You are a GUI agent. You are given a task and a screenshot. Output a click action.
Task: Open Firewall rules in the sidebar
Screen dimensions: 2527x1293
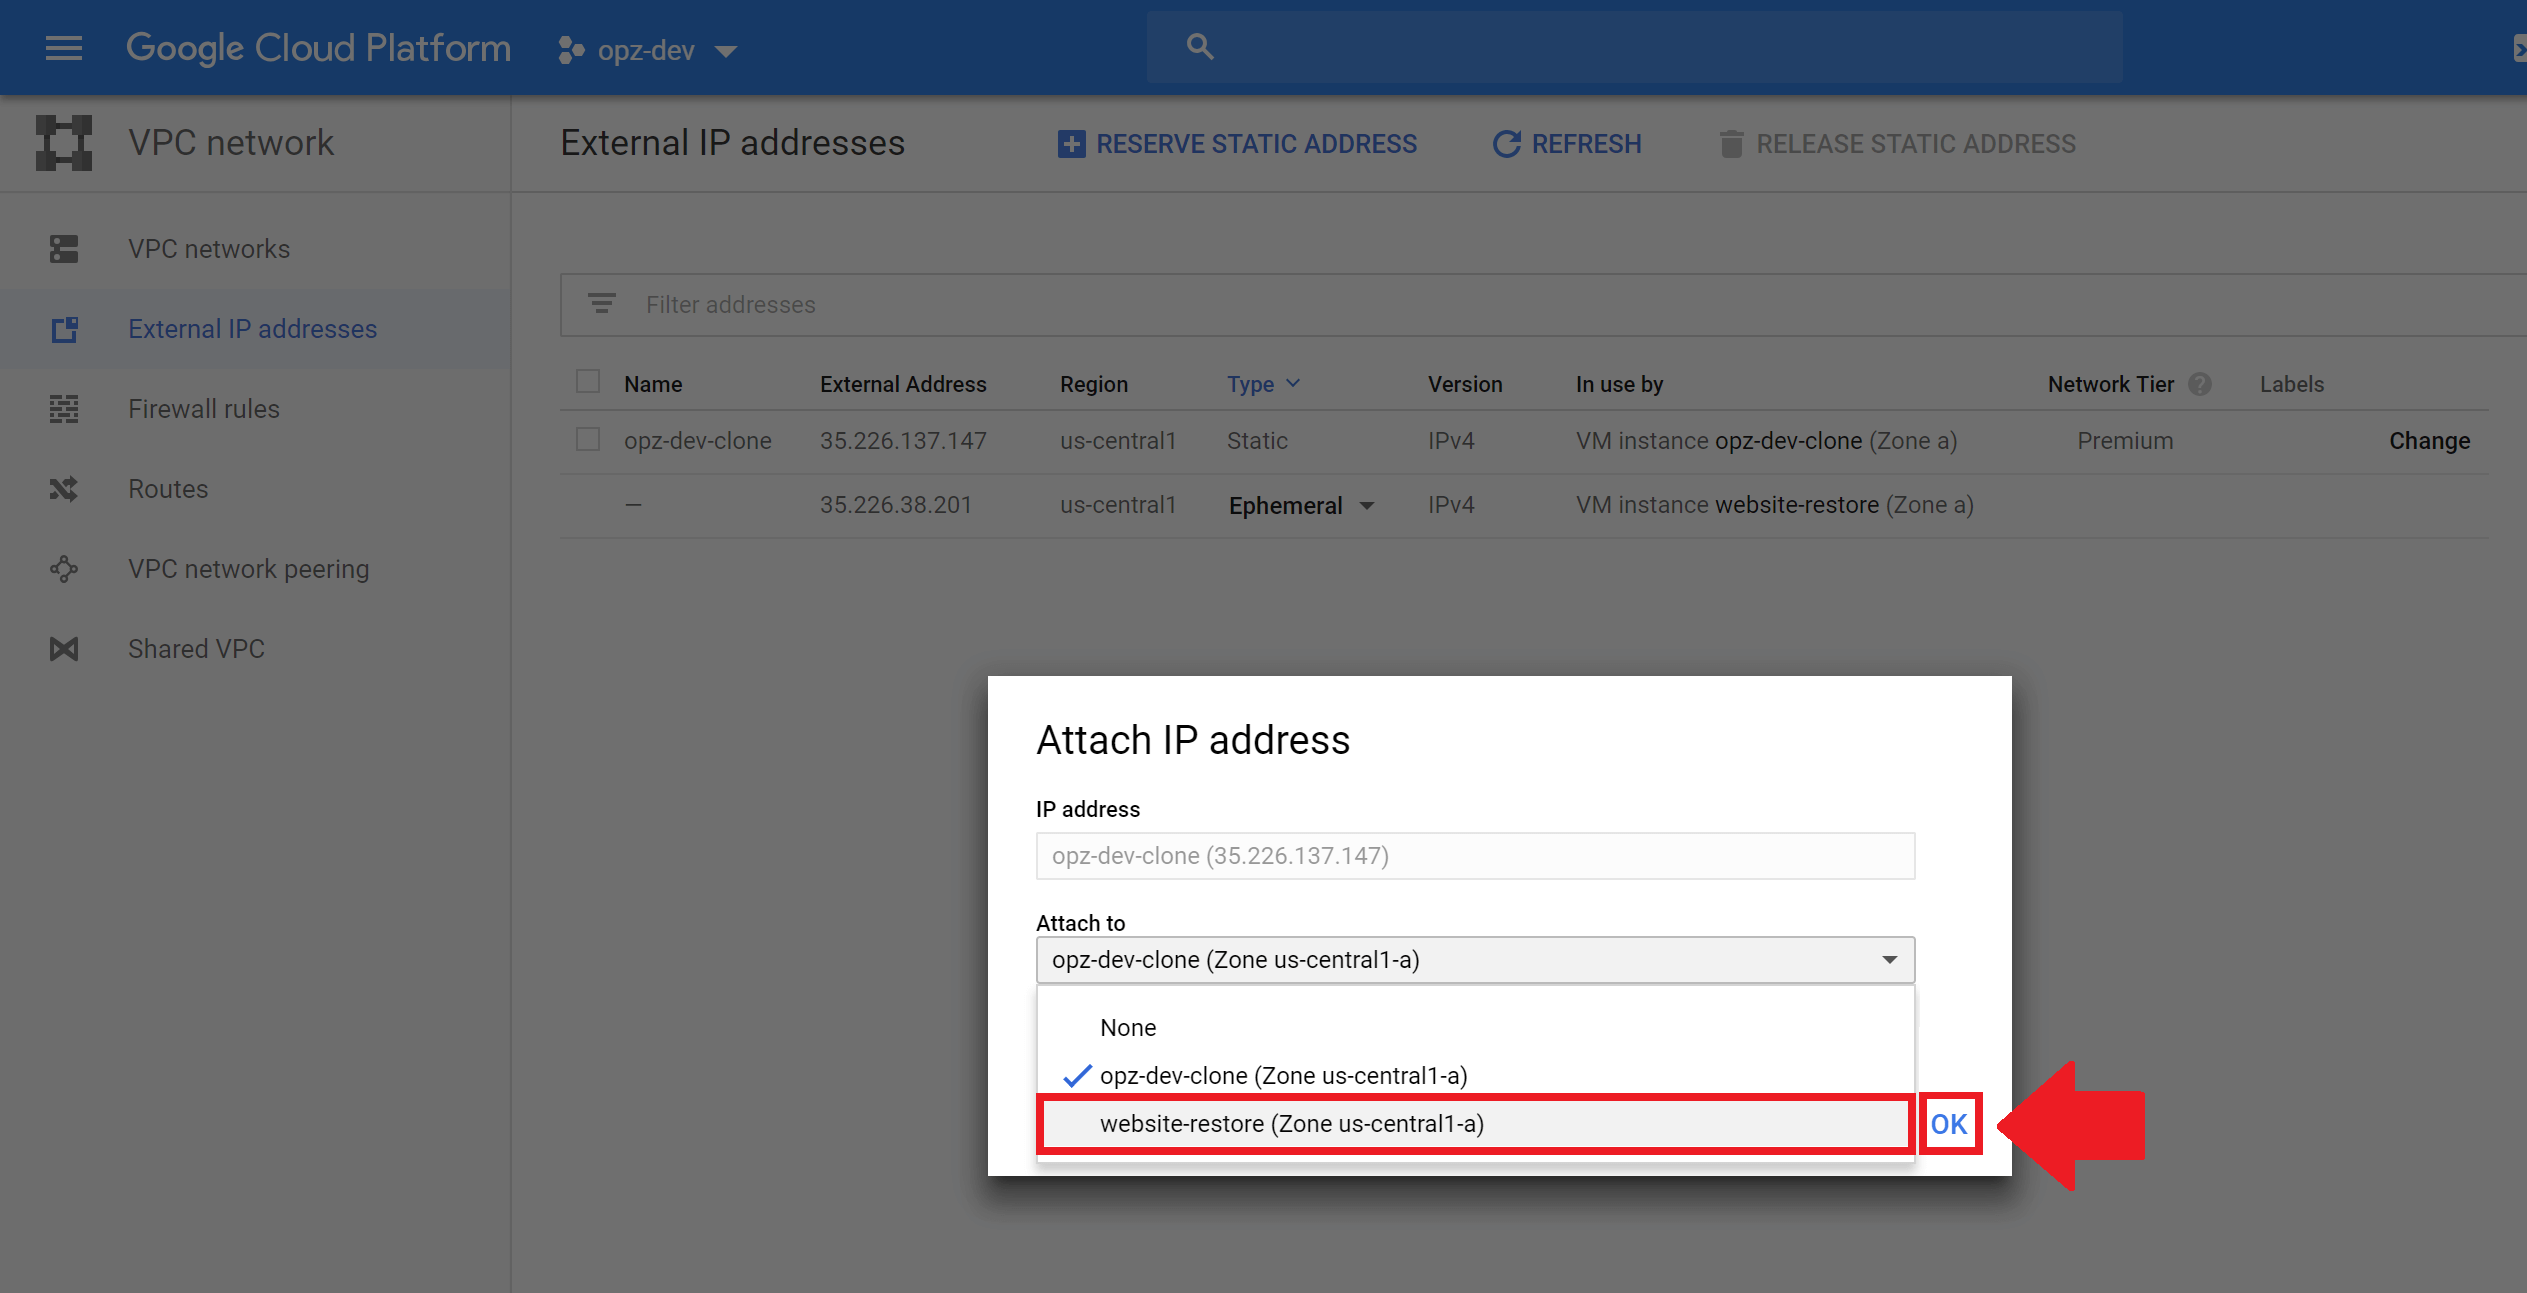tap(204, 409)
